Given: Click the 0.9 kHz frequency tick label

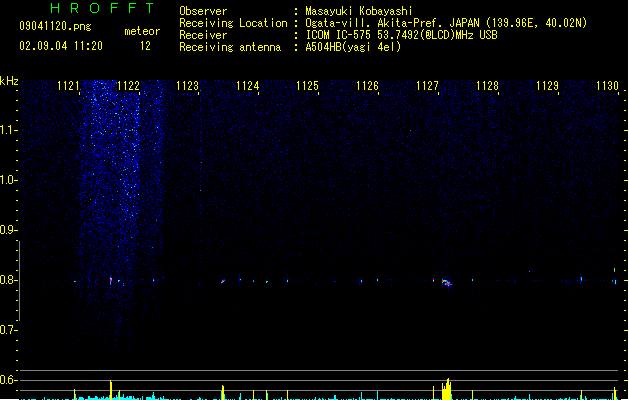Looking at the screenshot, I should pos(8,230).
